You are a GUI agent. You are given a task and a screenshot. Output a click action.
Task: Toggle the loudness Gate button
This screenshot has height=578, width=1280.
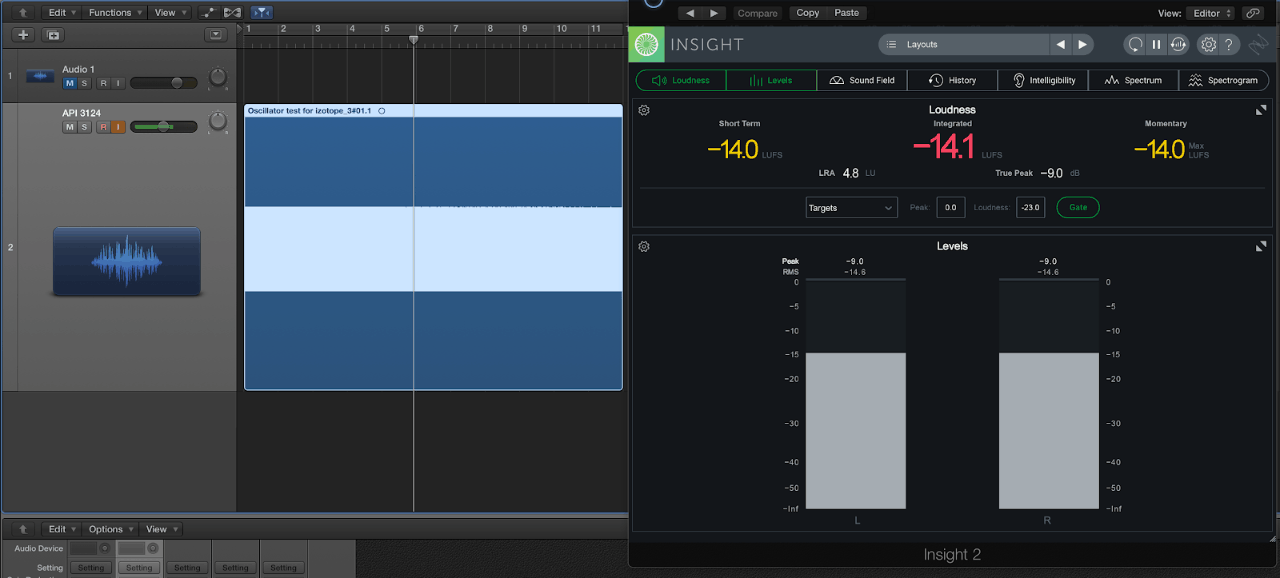[1077, 207]
